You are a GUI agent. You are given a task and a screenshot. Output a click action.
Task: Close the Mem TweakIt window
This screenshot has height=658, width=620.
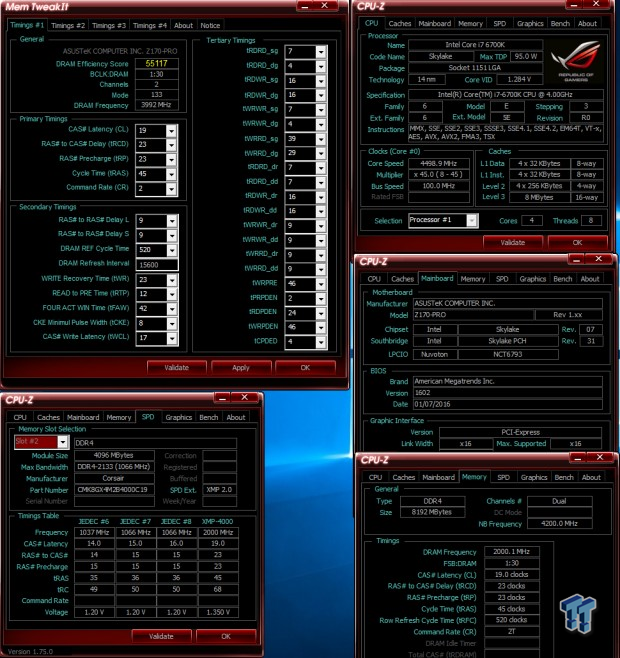pos(324,6)
